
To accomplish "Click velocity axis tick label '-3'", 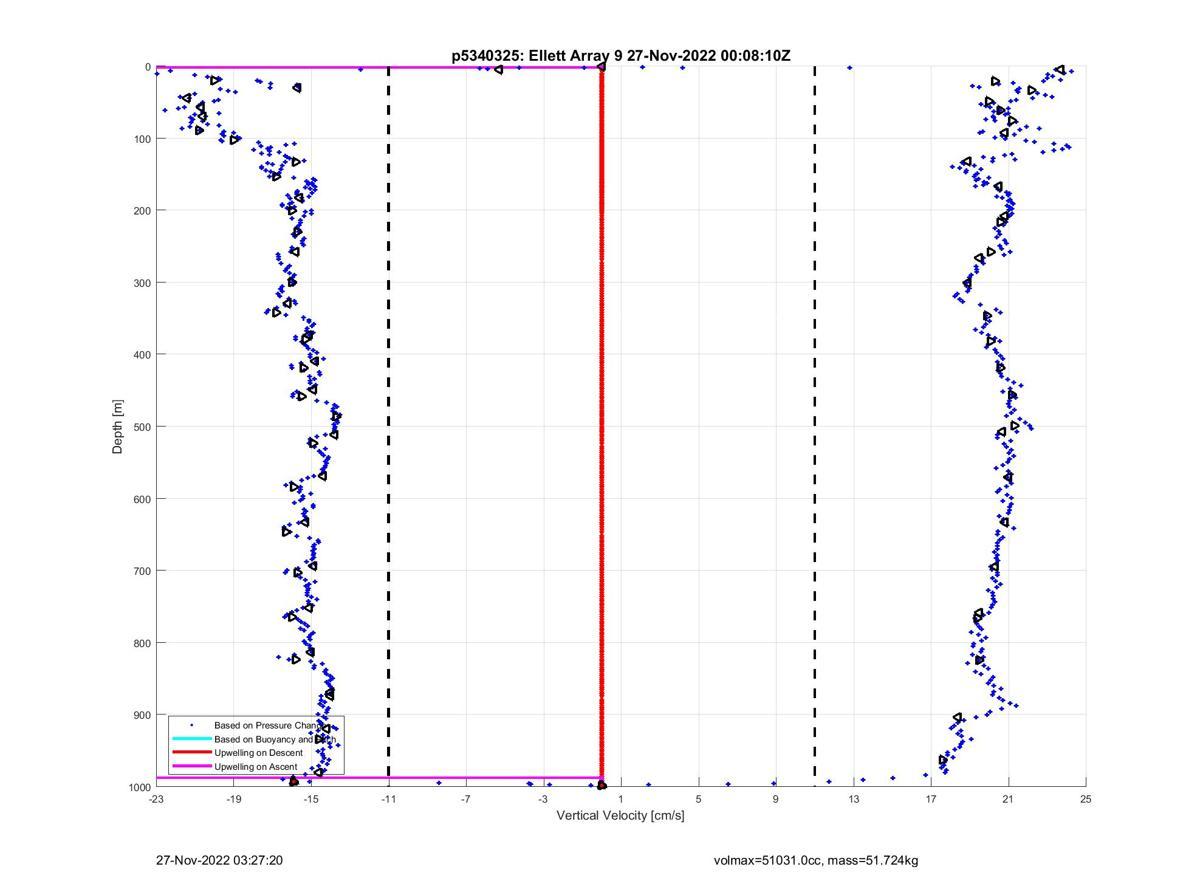I will click(543, 799).
